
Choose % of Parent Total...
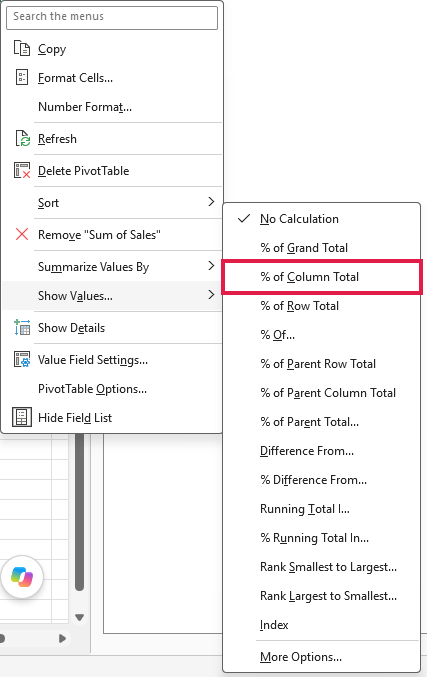(310, 422)
